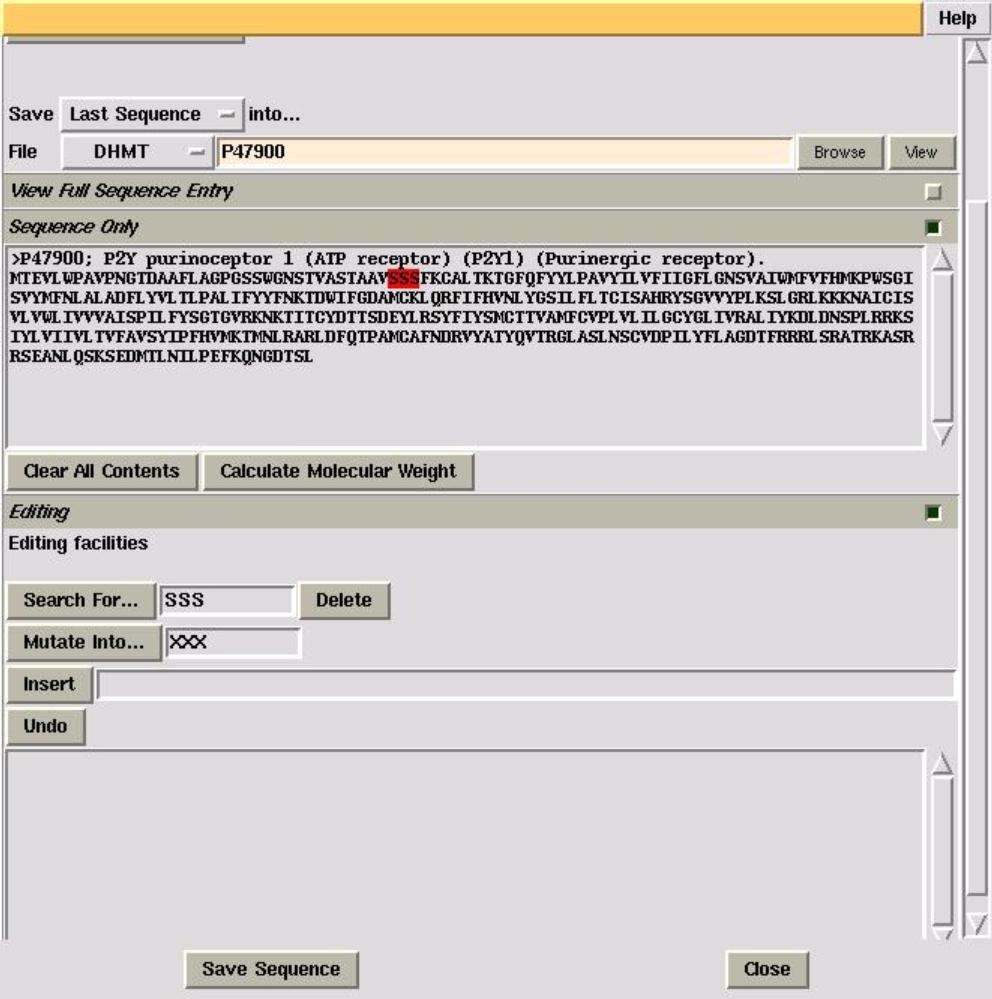Click the Save Sequence button
Viewport: 992px width, 999px height.
(271, 969)
